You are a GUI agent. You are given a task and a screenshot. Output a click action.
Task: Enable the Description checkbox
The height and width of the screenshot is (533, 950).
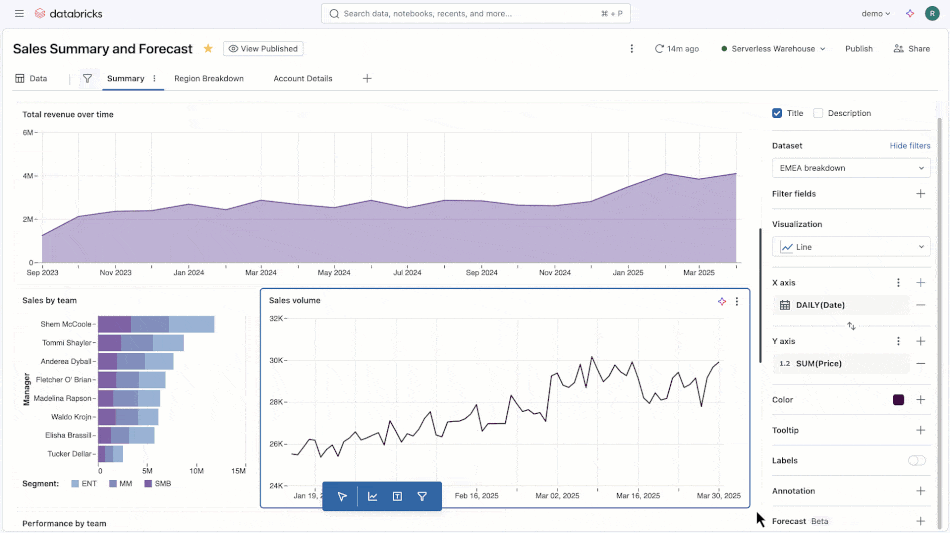tap(818, 113)
